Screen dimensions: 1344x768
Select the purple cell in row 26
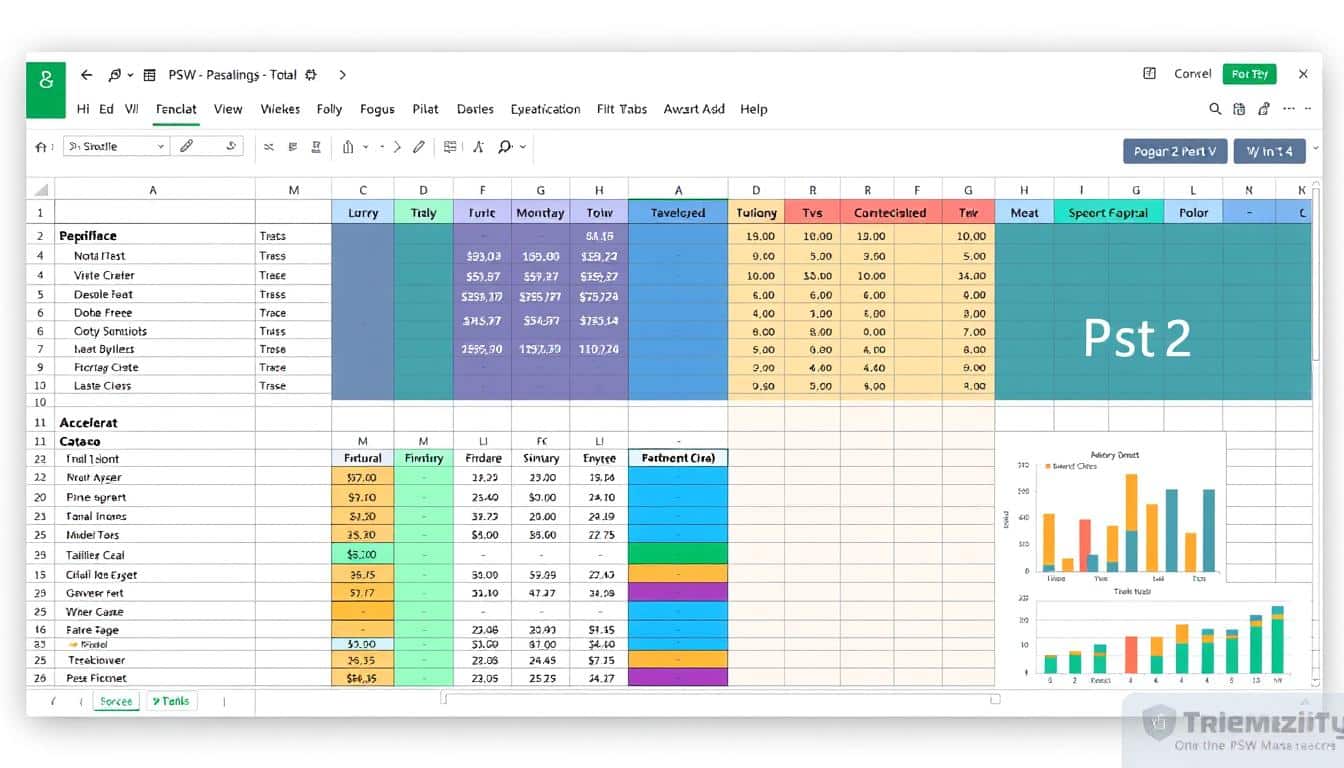click(678, 678)
